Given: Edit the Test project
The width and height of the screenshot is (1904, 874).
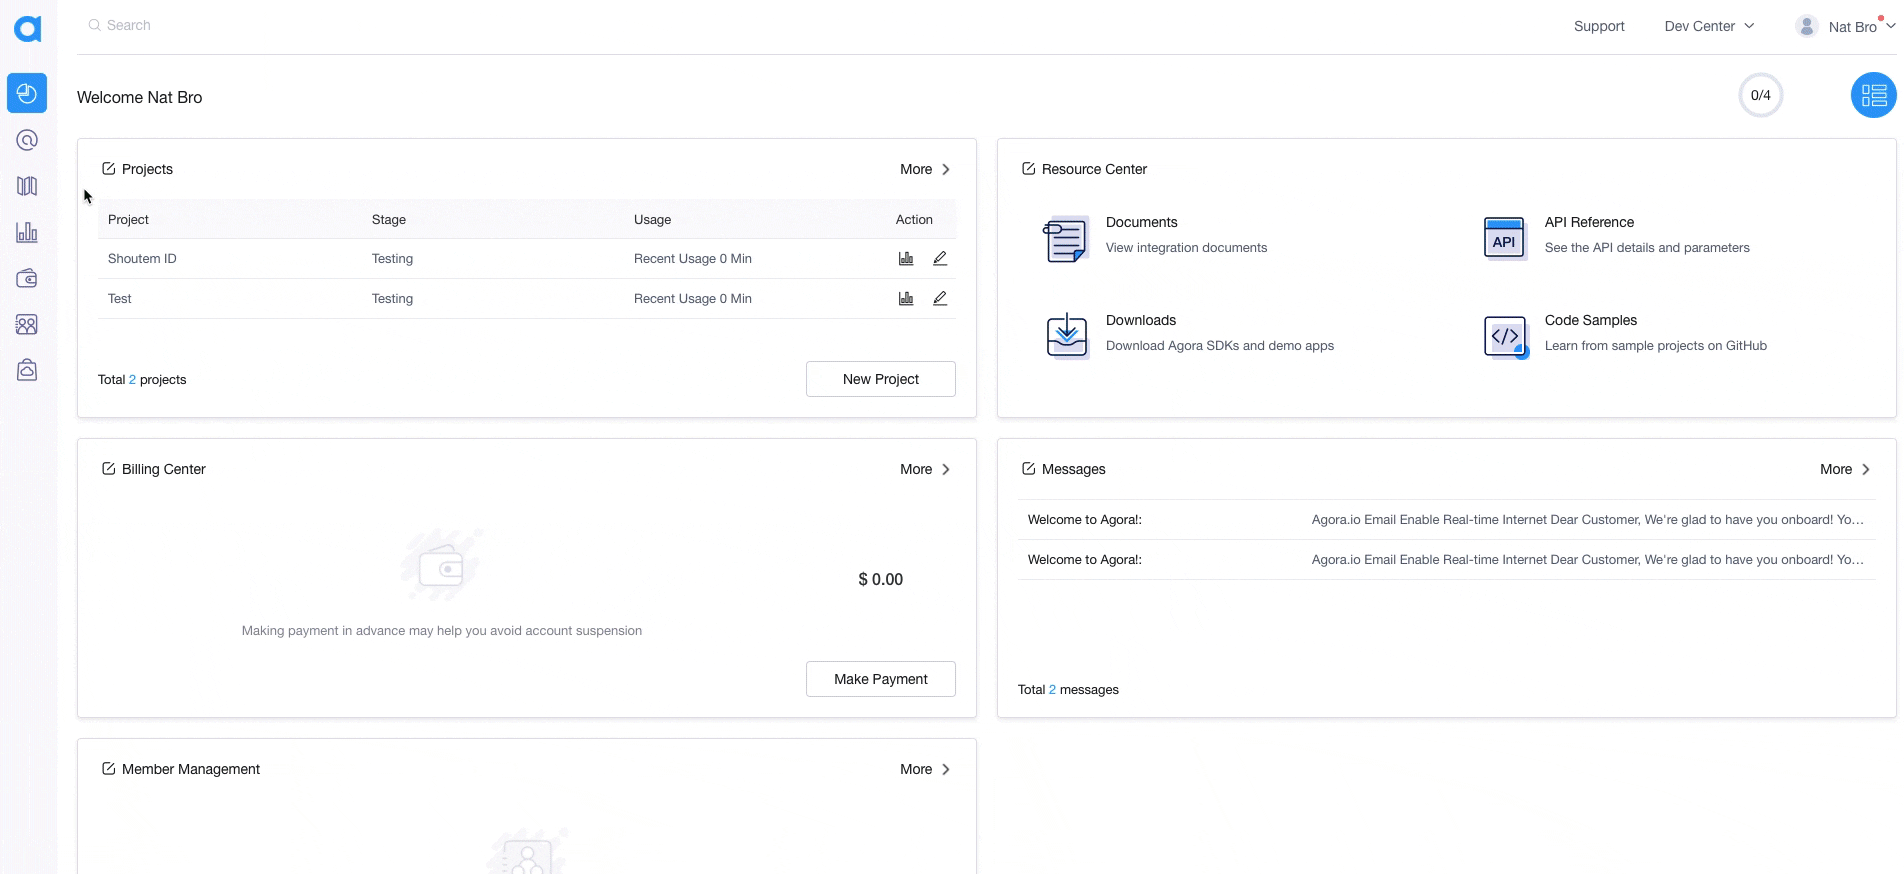Looking at the screenshot, I should (x=940, y=298).
